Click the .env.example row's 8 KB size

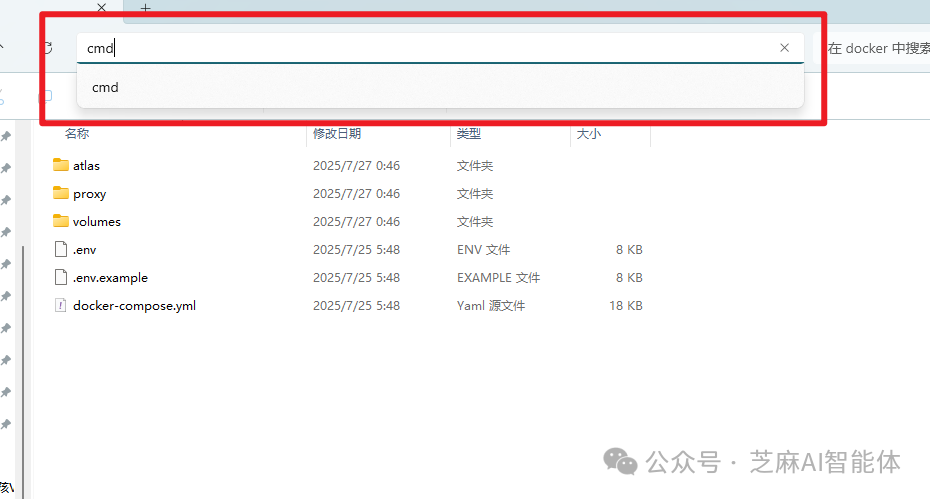click(629, 278)
